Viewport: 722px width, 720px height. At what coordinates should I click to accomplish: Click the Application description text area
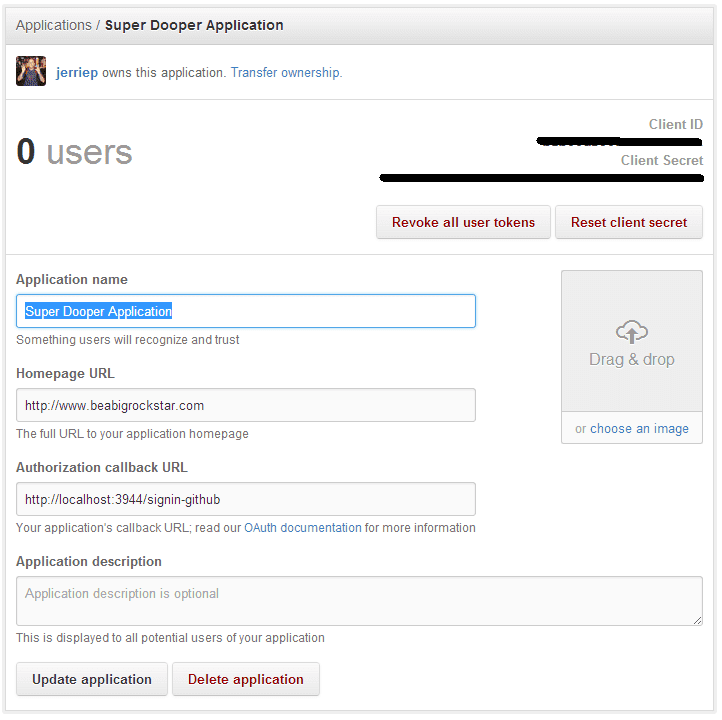[359, 600]
